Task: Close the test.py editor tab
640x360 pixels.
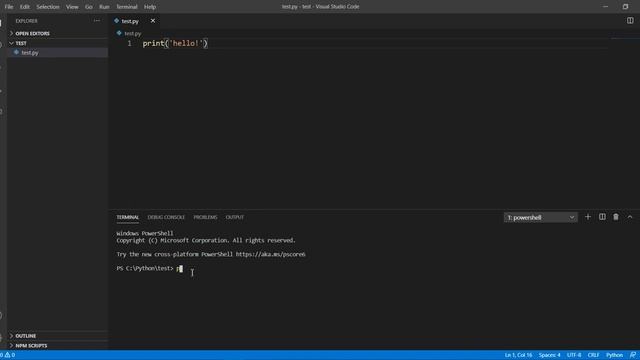Action: click(x=153, y=21)
